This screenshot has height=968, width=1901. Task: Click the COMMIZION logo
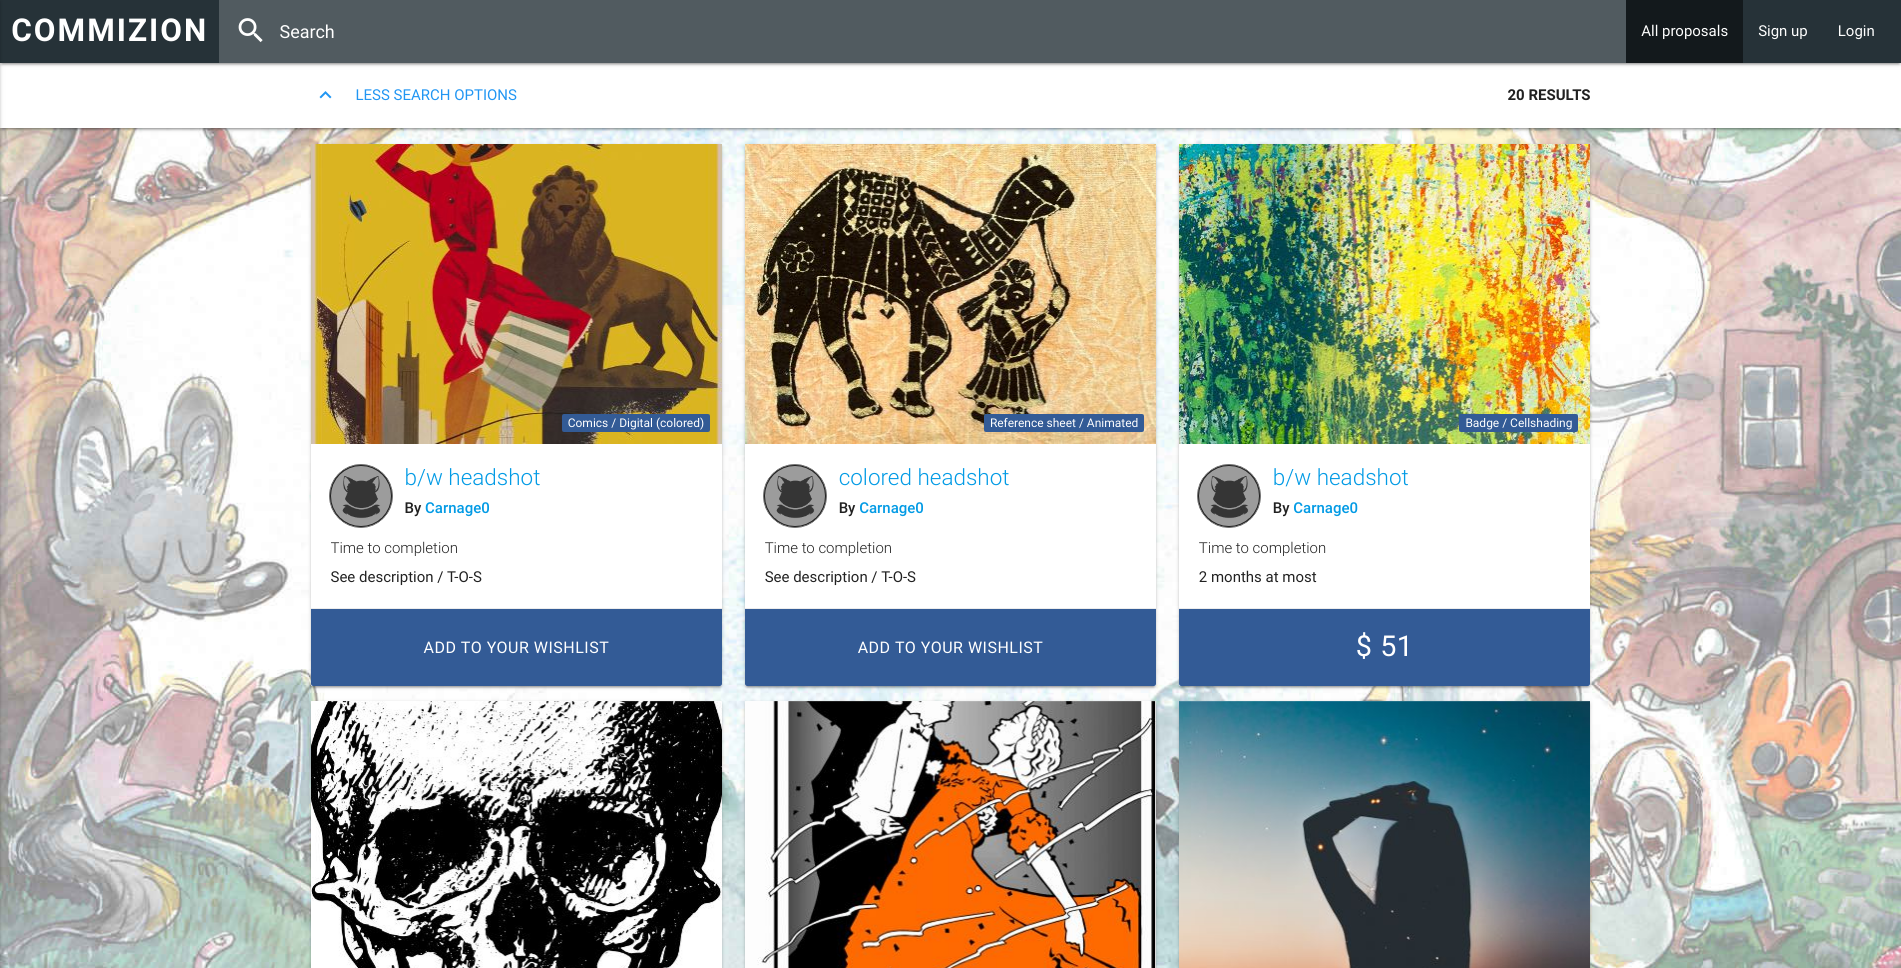[109, 31]
